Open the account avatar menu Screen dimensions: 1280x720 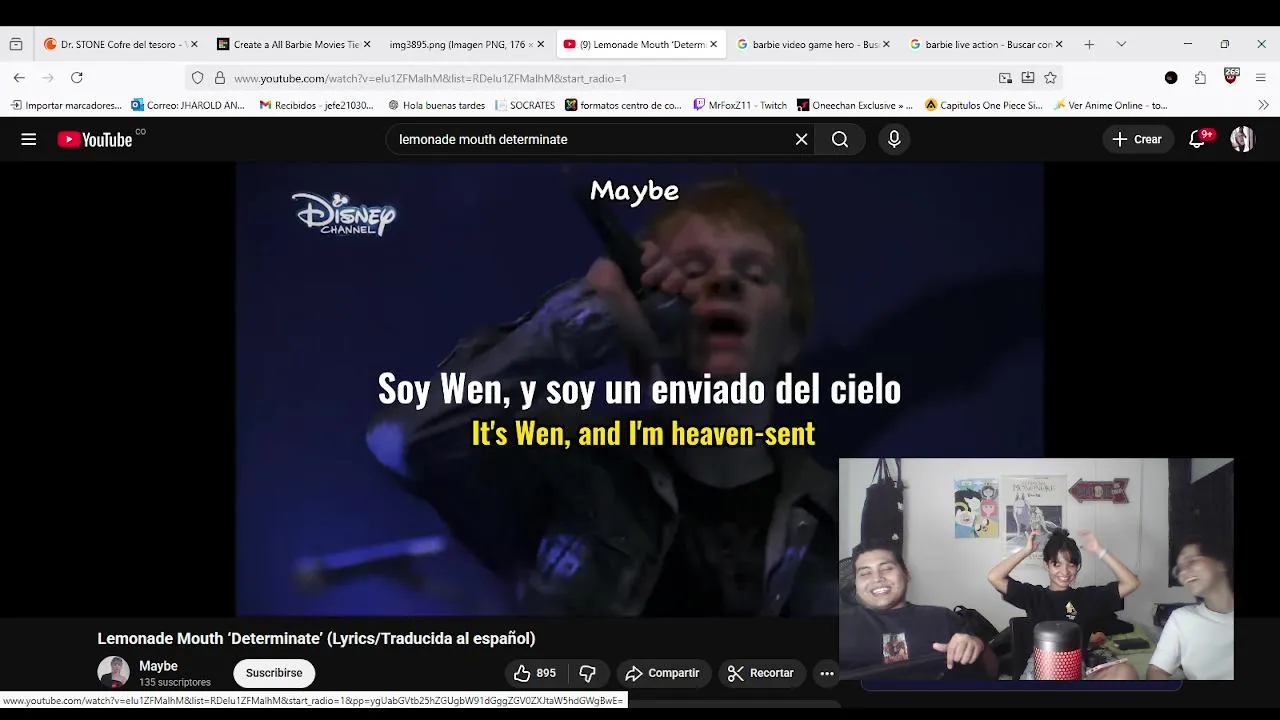pyautogui.click(x=1242, y=139)
